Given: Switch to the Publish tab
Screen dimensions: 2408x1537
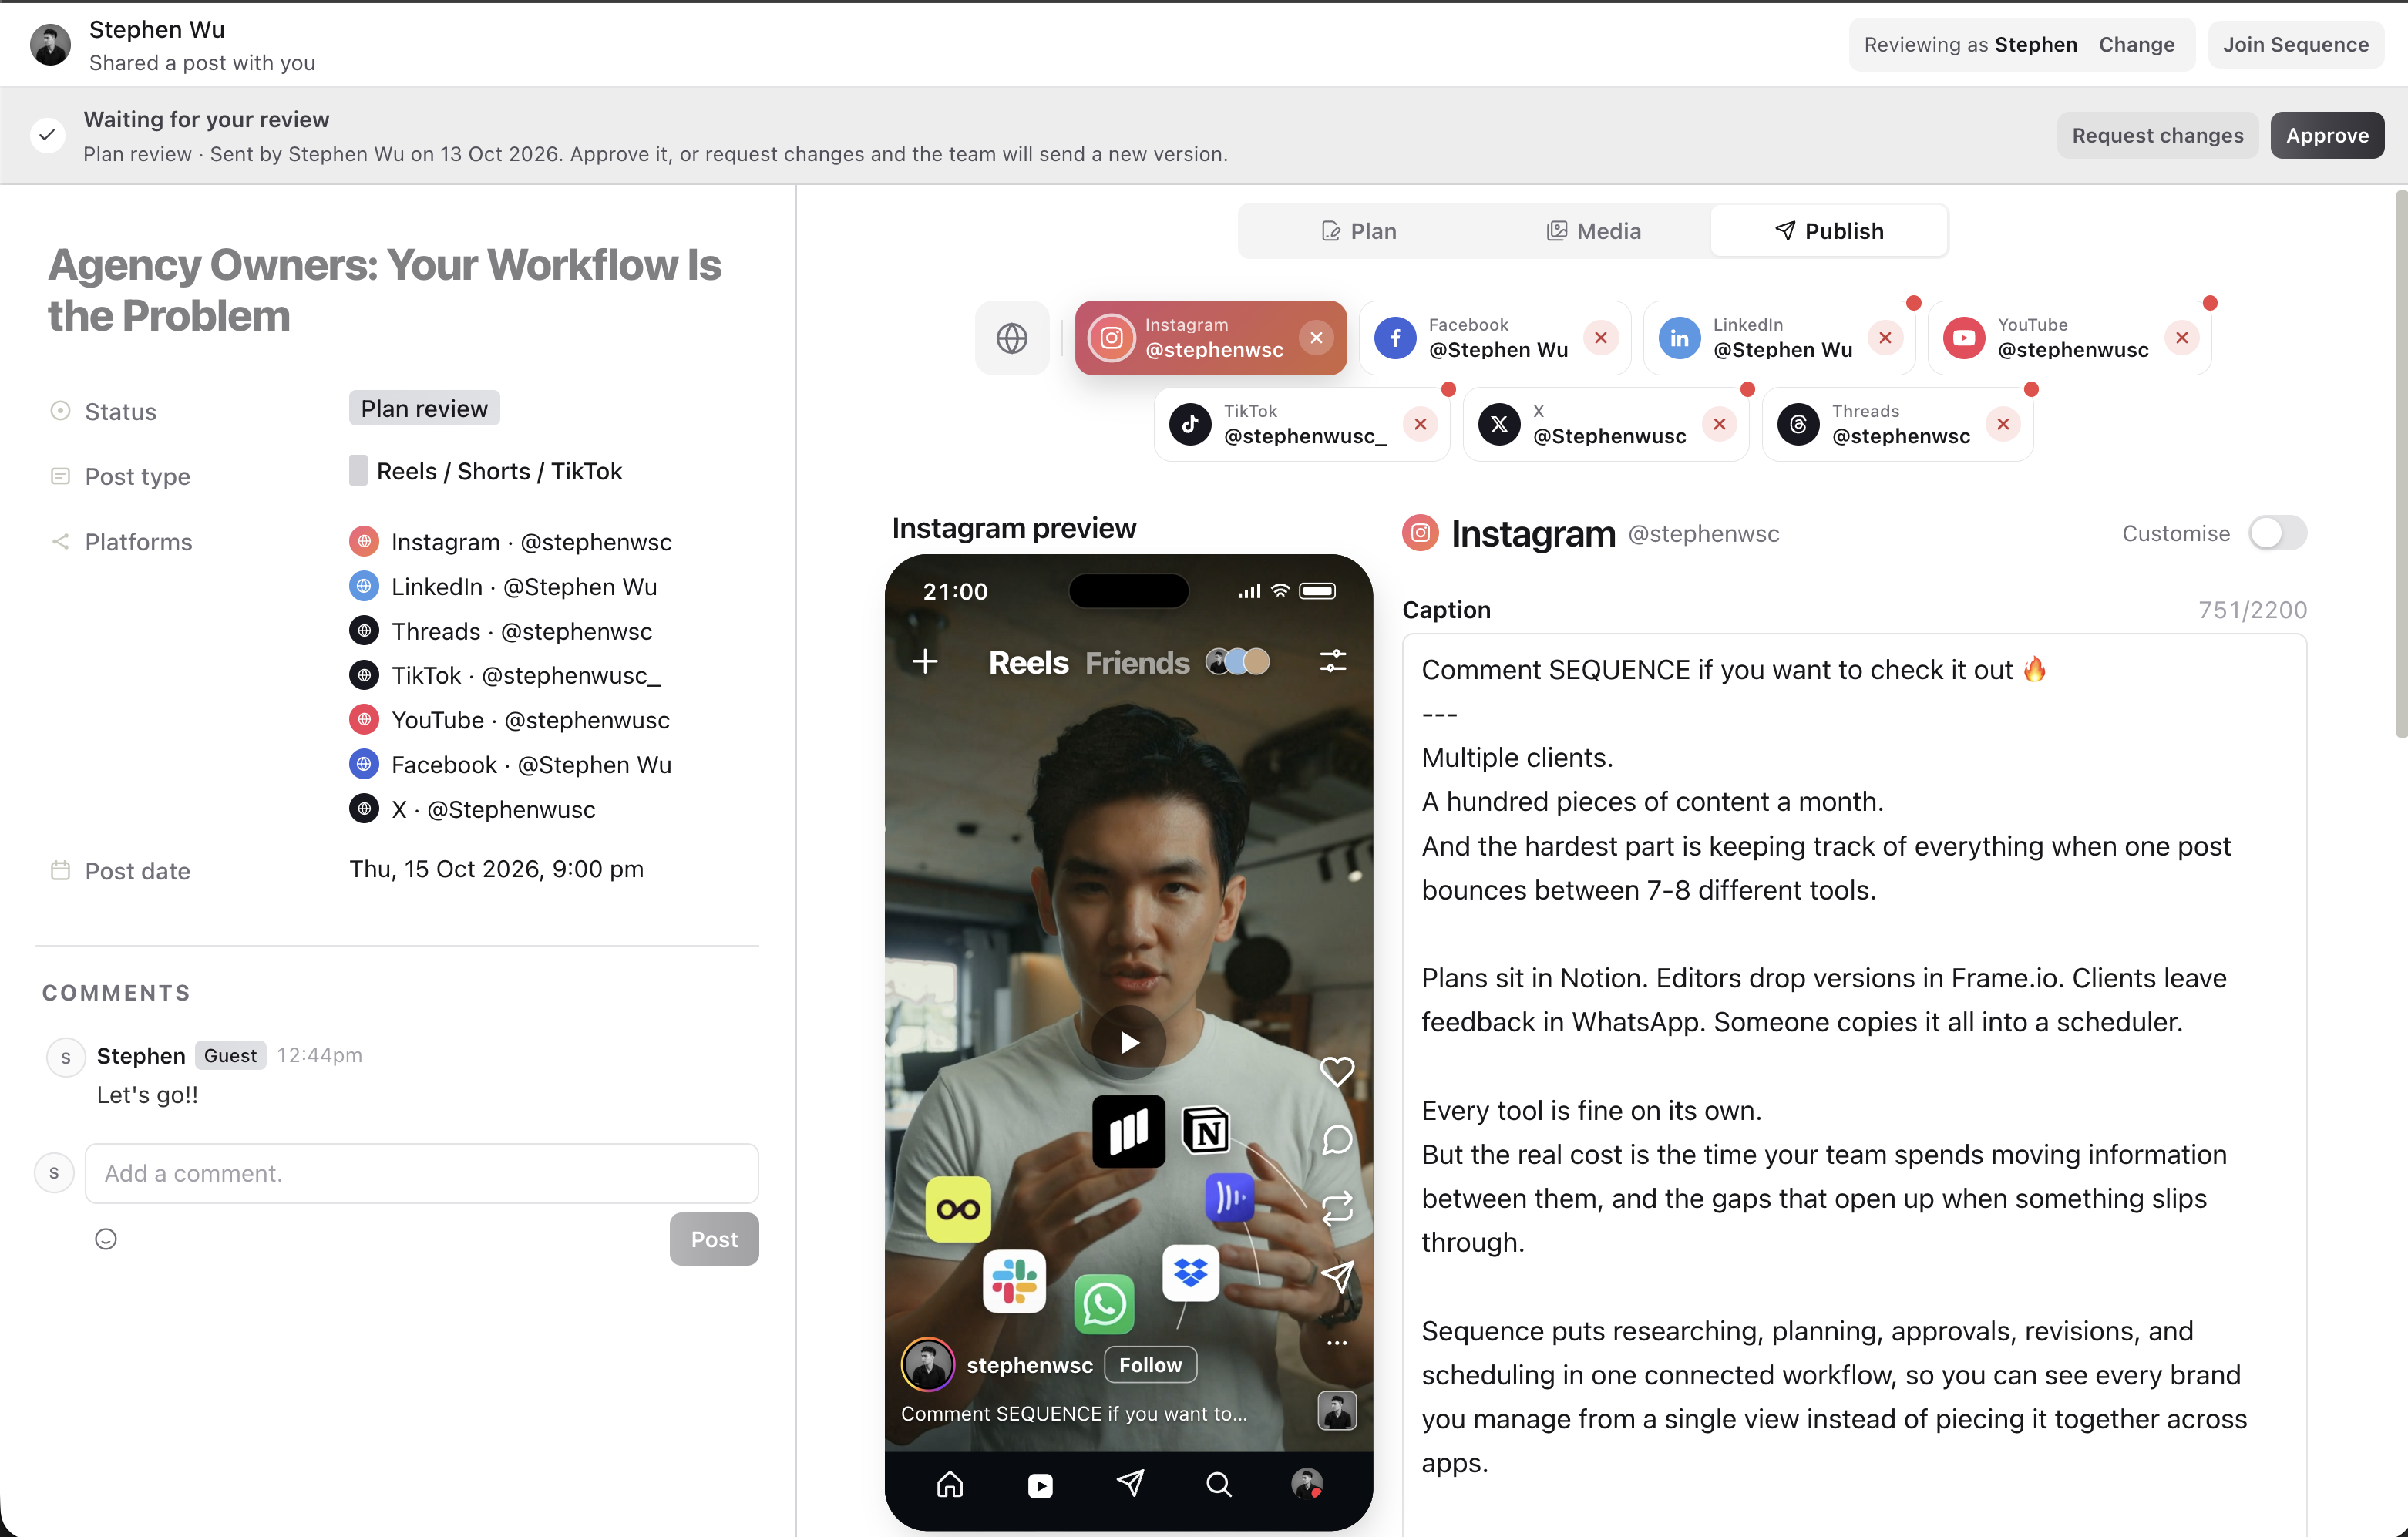Looking at the screenshot, I should 1829,231.
